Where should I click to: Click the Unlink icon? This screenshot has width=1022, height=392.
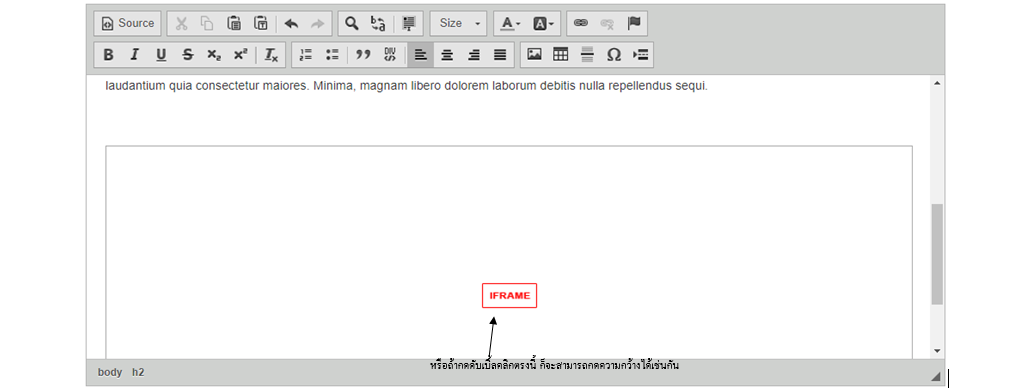click(x=607, y=23)
